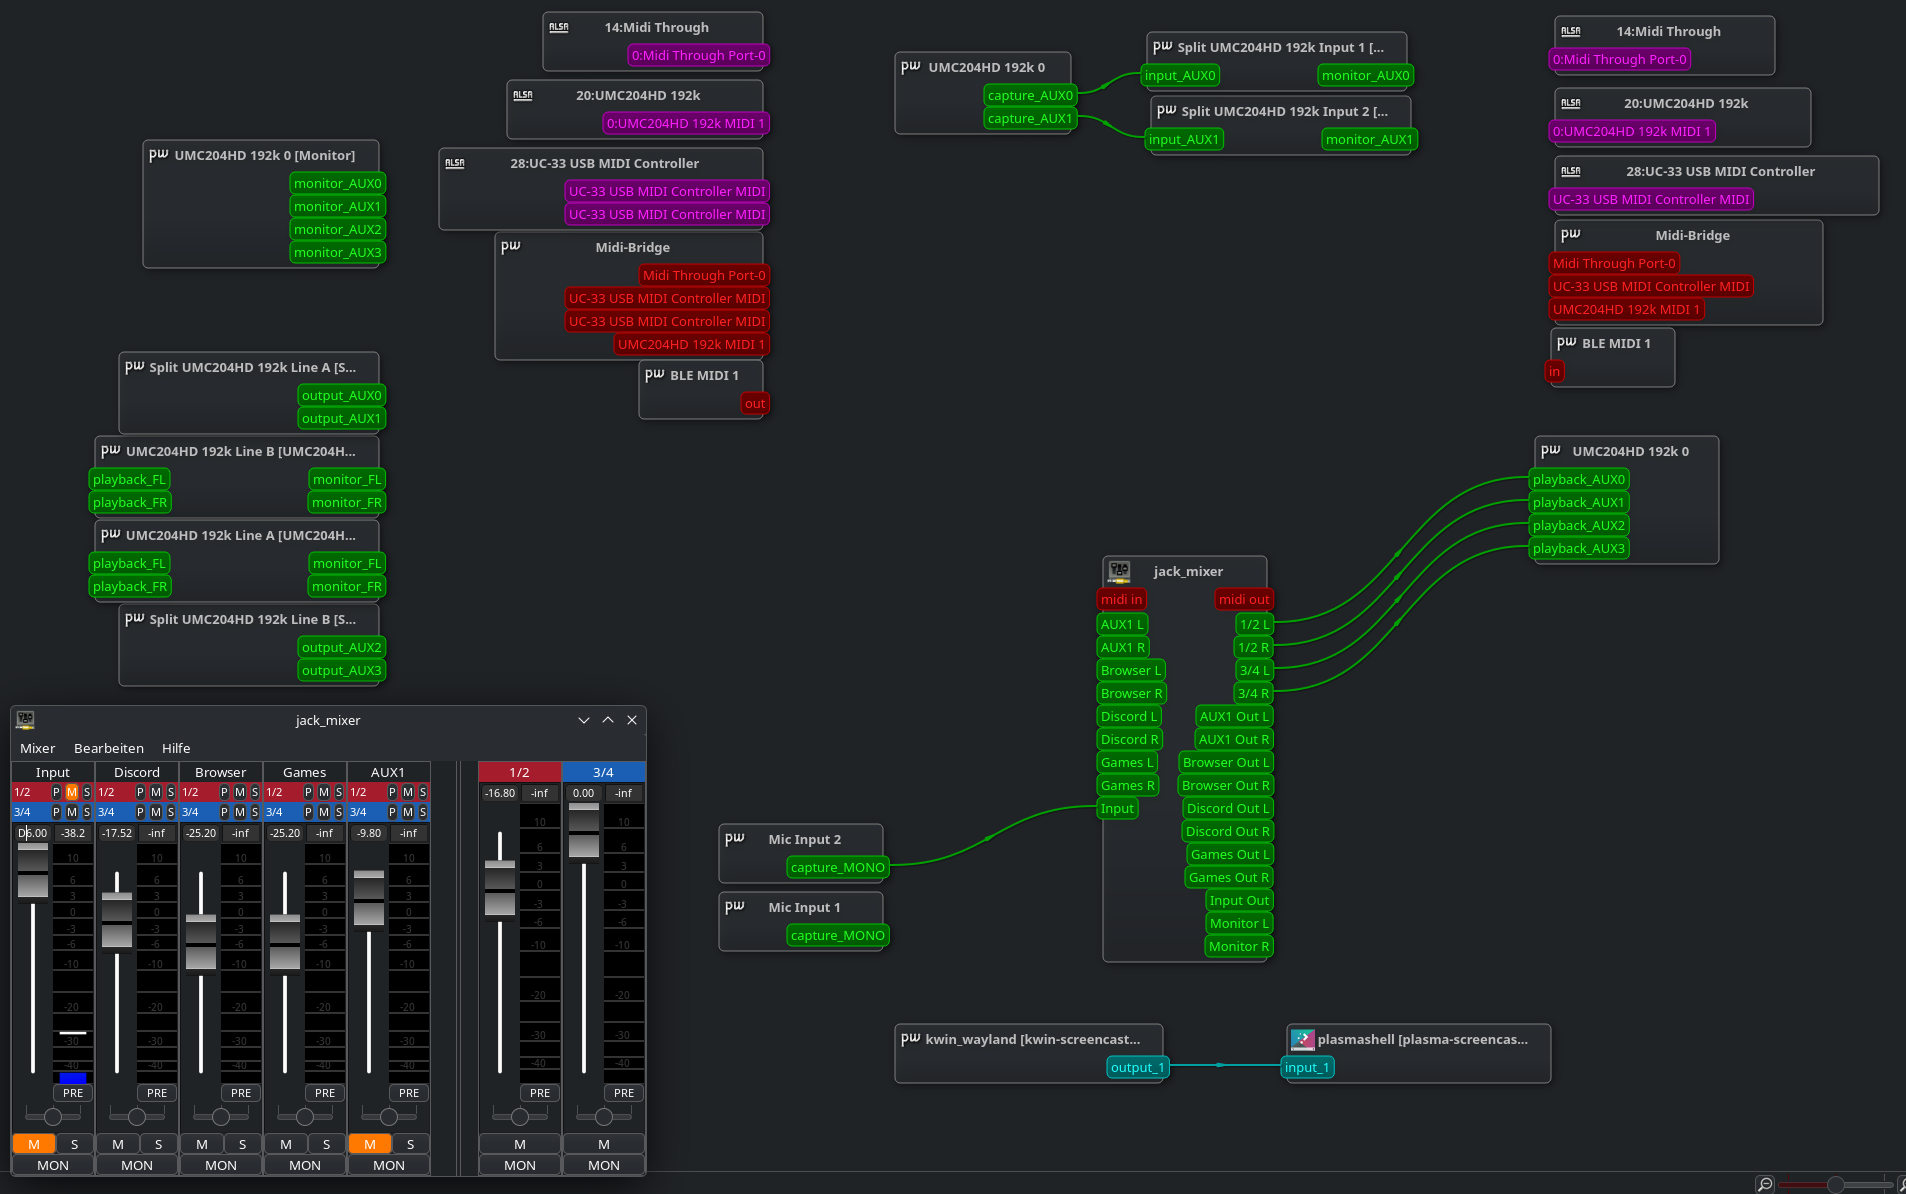Screen dimensions: 1906x1194
Task: Select Mic Input 2 capture_MONO port
Action: click(x=838, y=867)
